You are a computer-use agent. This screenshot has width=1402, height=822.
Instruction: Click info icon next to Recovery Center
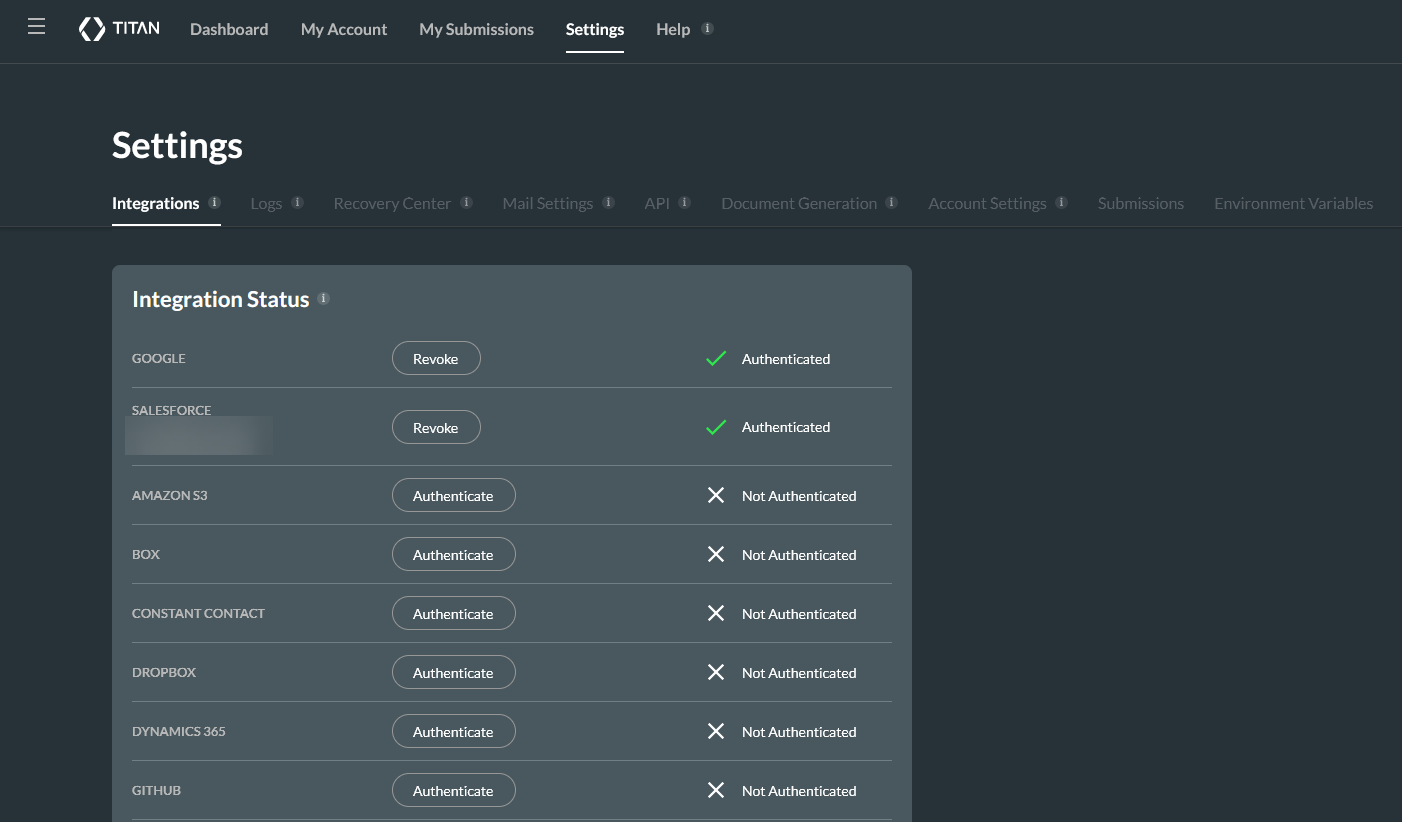click(x=466, y=202)
